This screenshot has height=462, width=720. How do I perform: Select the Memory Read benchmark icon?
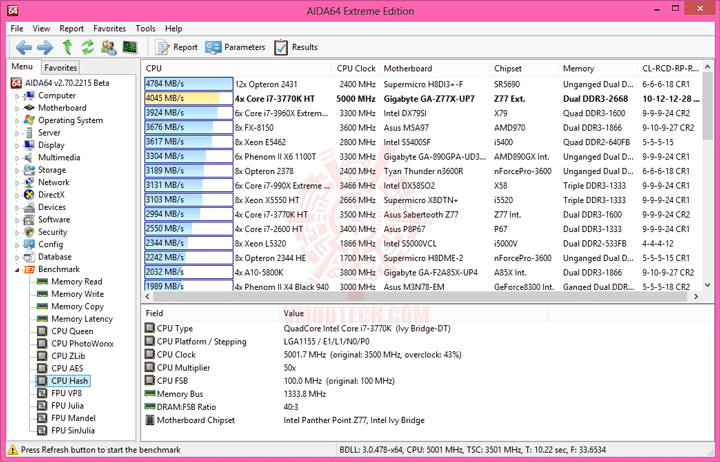42,282
